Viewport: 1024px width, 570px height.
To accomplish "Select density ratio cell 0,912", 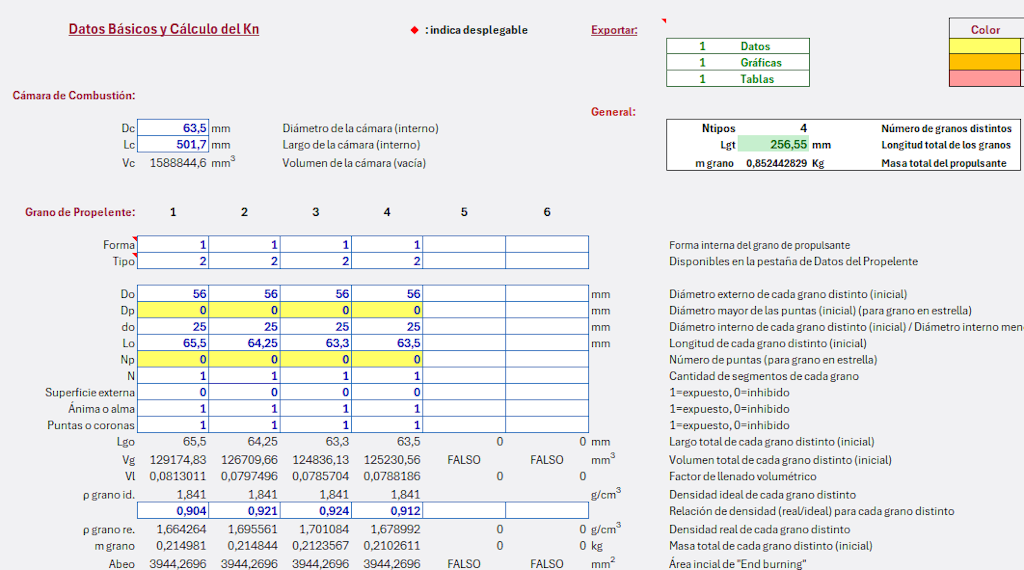I will tap(387, 511).
